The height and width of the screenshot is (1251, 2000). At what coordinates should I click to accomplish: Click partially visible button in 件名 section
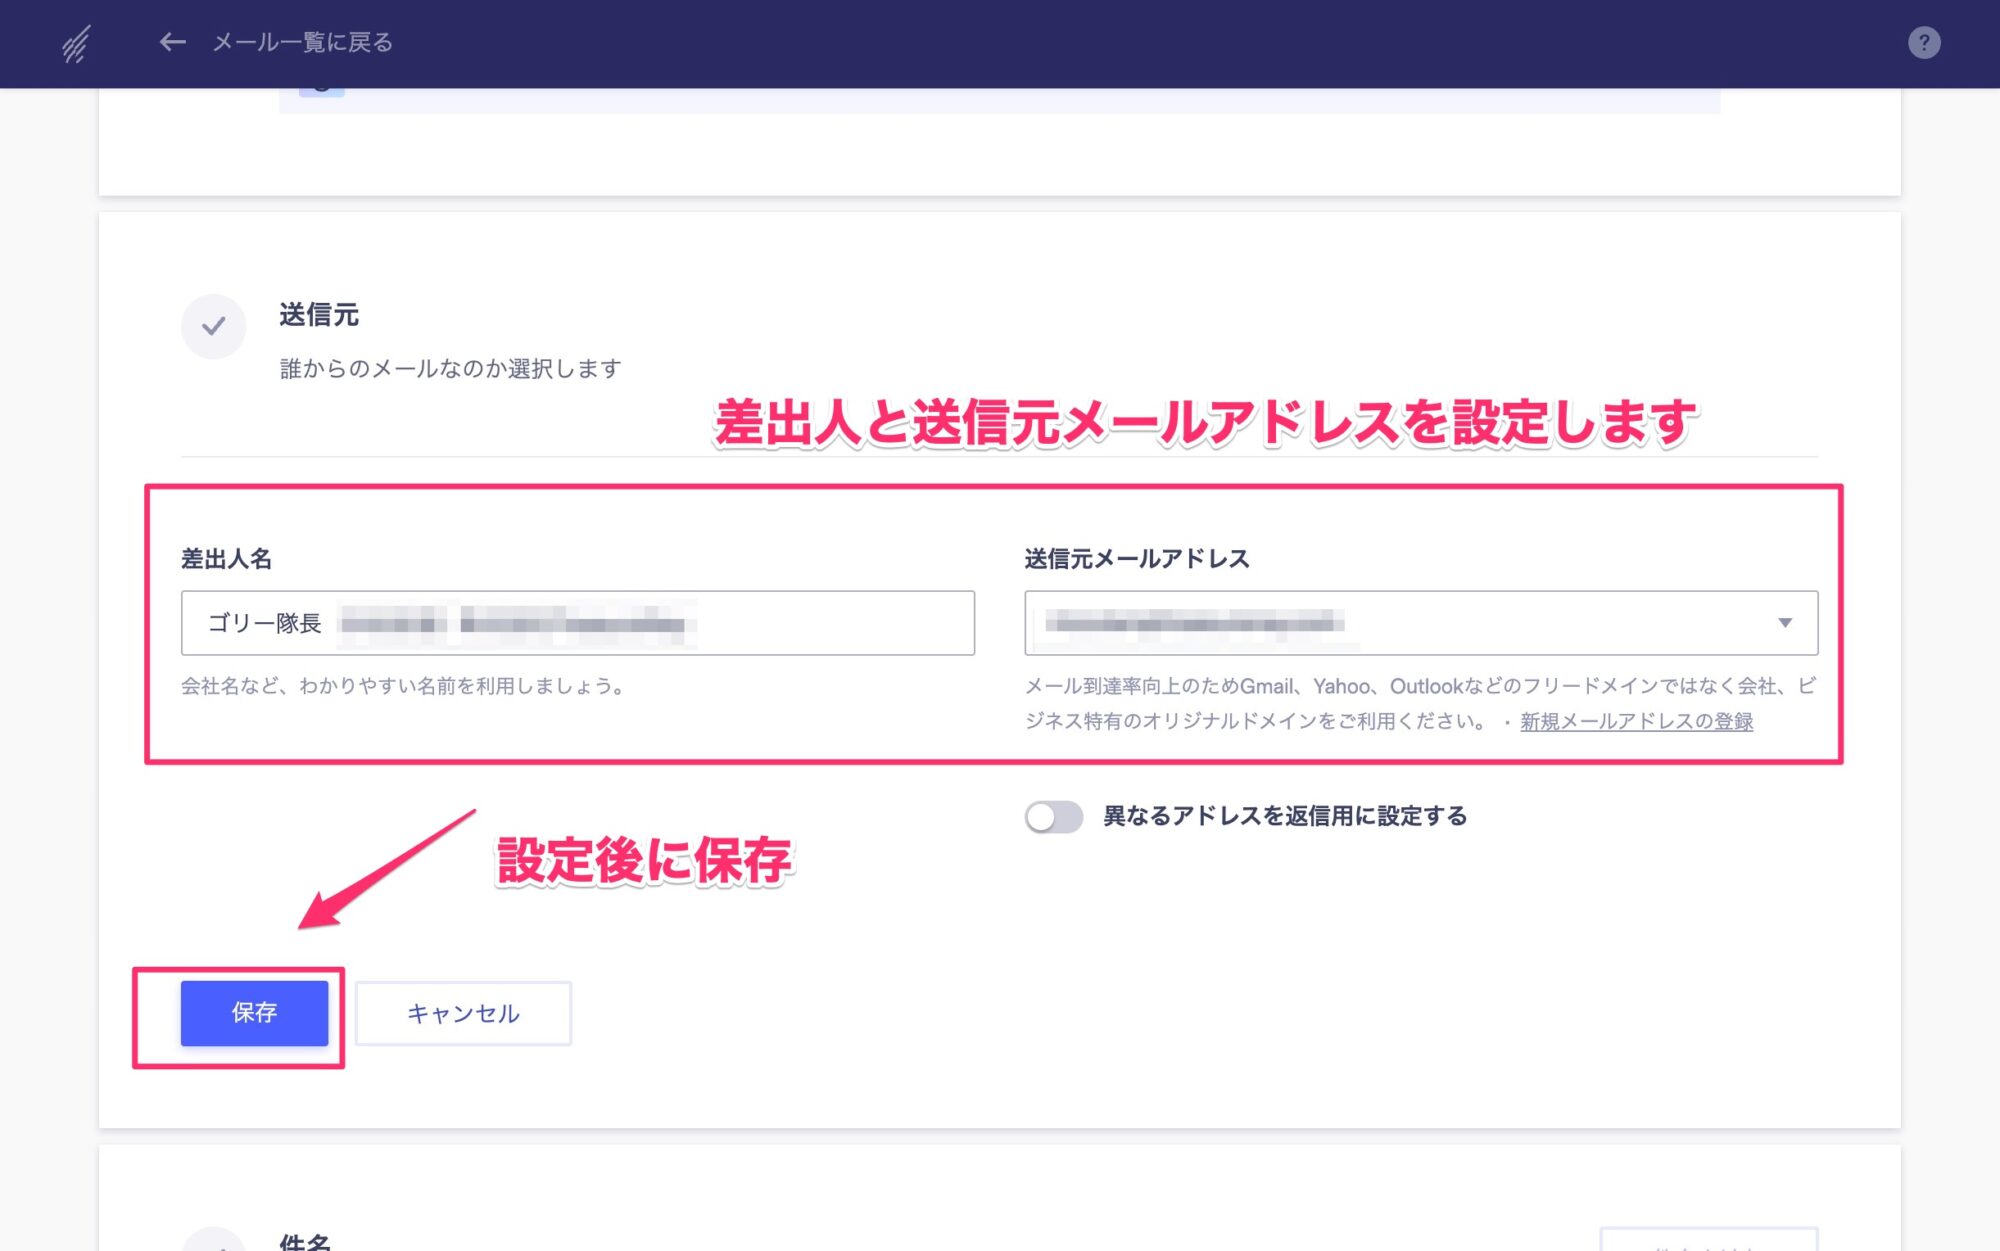click(1708, 1240)
